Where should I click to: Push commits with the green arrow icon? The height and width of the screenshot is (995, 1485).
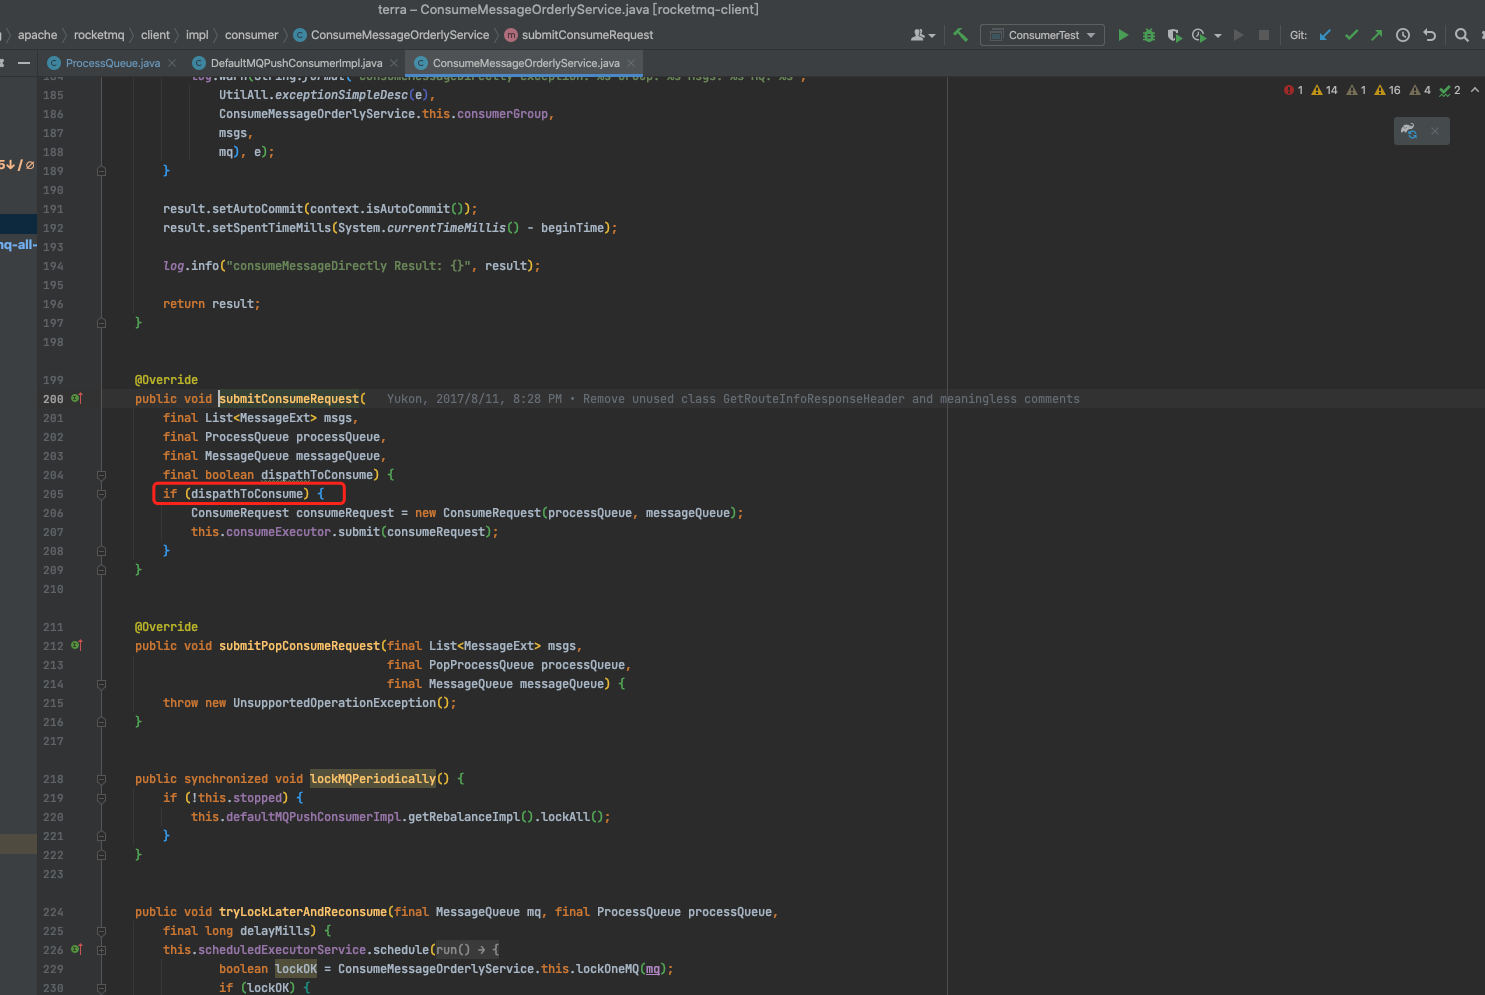(x=1377, y=35)
